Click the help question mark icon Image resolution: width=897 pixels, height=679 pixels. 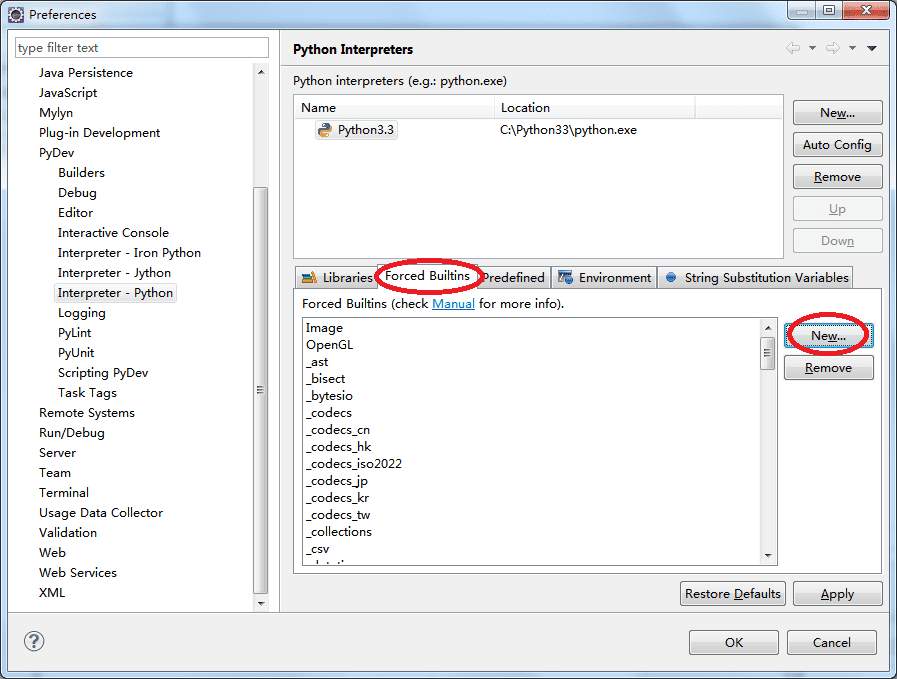[34, 641]
